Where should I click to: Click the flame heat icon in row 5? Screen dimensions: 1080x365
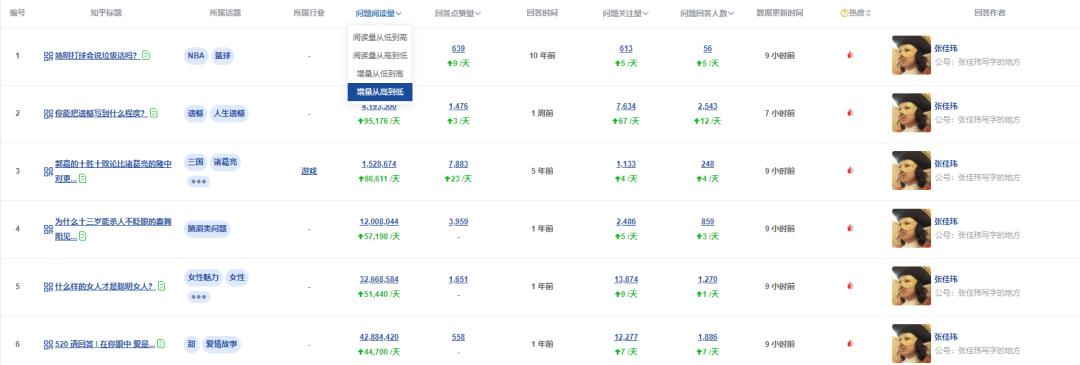click(x=850, y=286)
